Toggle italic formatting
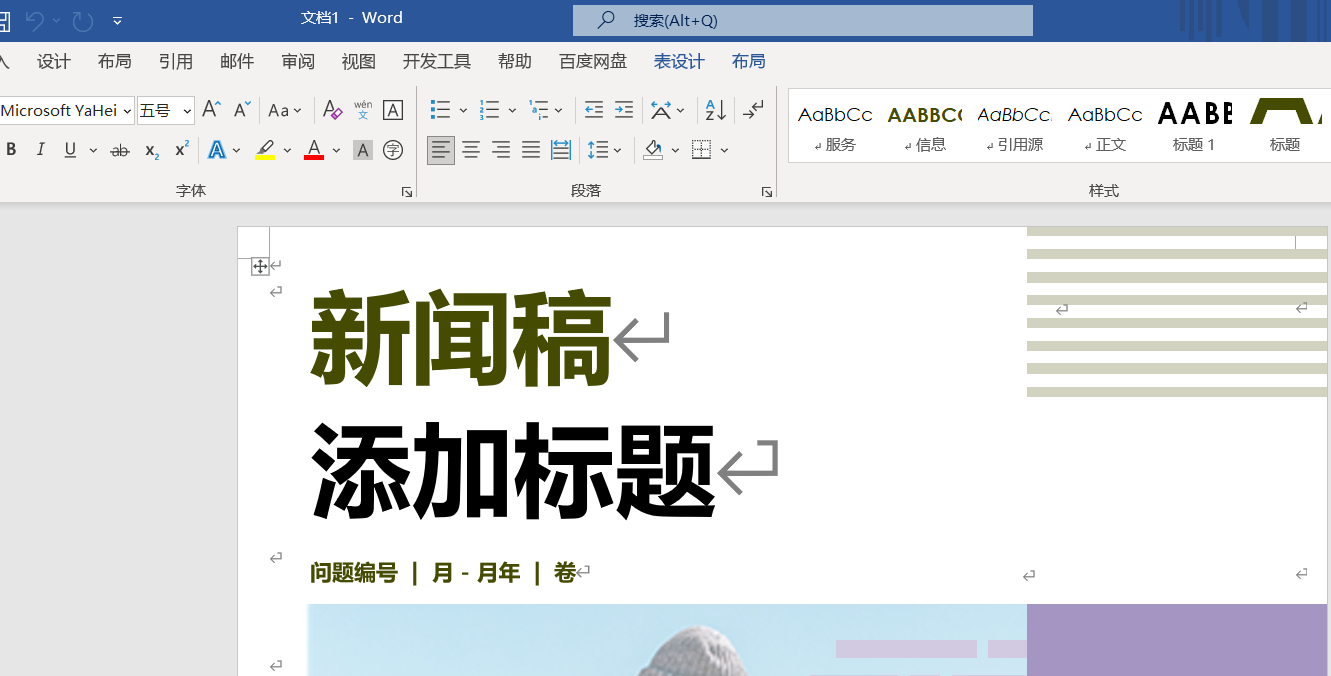The image size is (1331, 676). pos(41,150)
